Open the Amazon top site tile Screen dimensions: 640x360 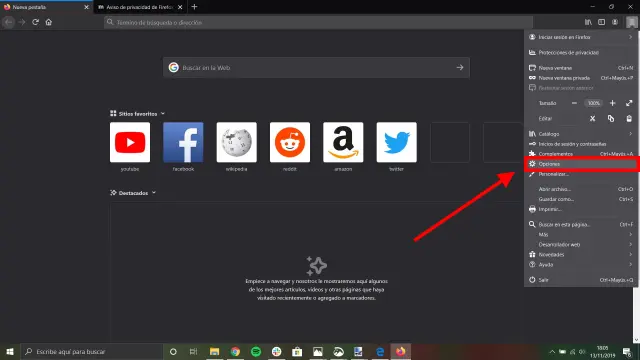343,142
